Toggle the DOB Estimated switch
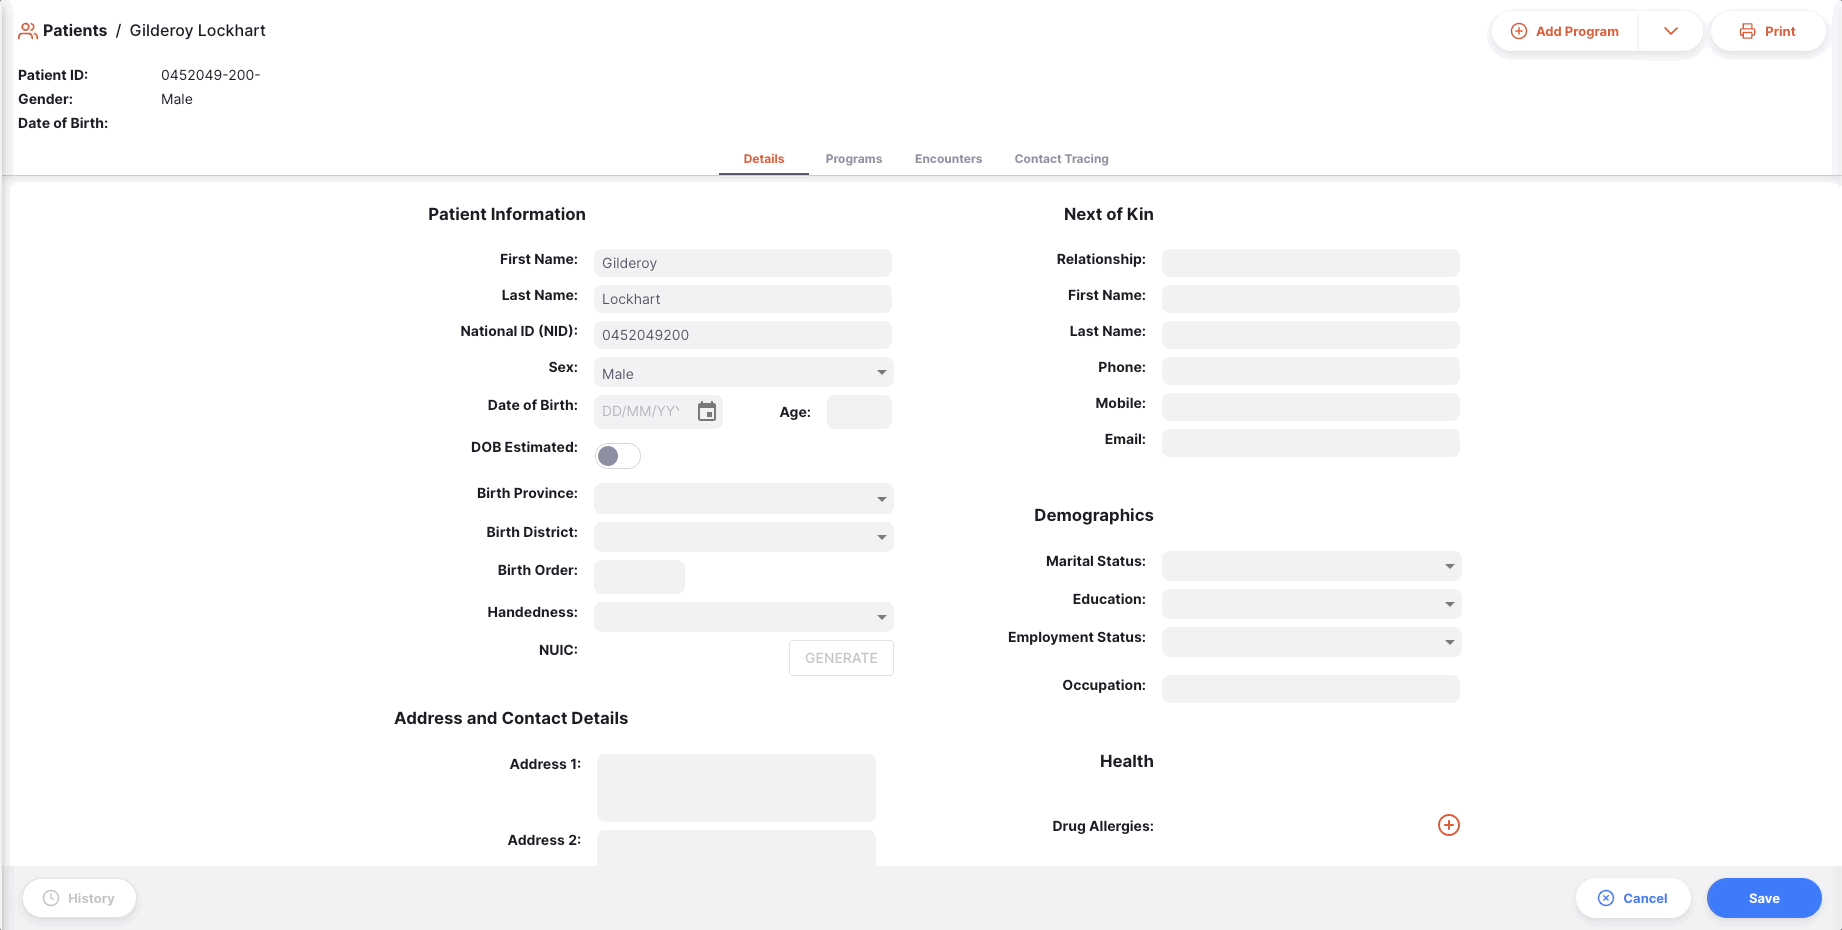Viewport: 1842px width, 930px height. point(618,456)
